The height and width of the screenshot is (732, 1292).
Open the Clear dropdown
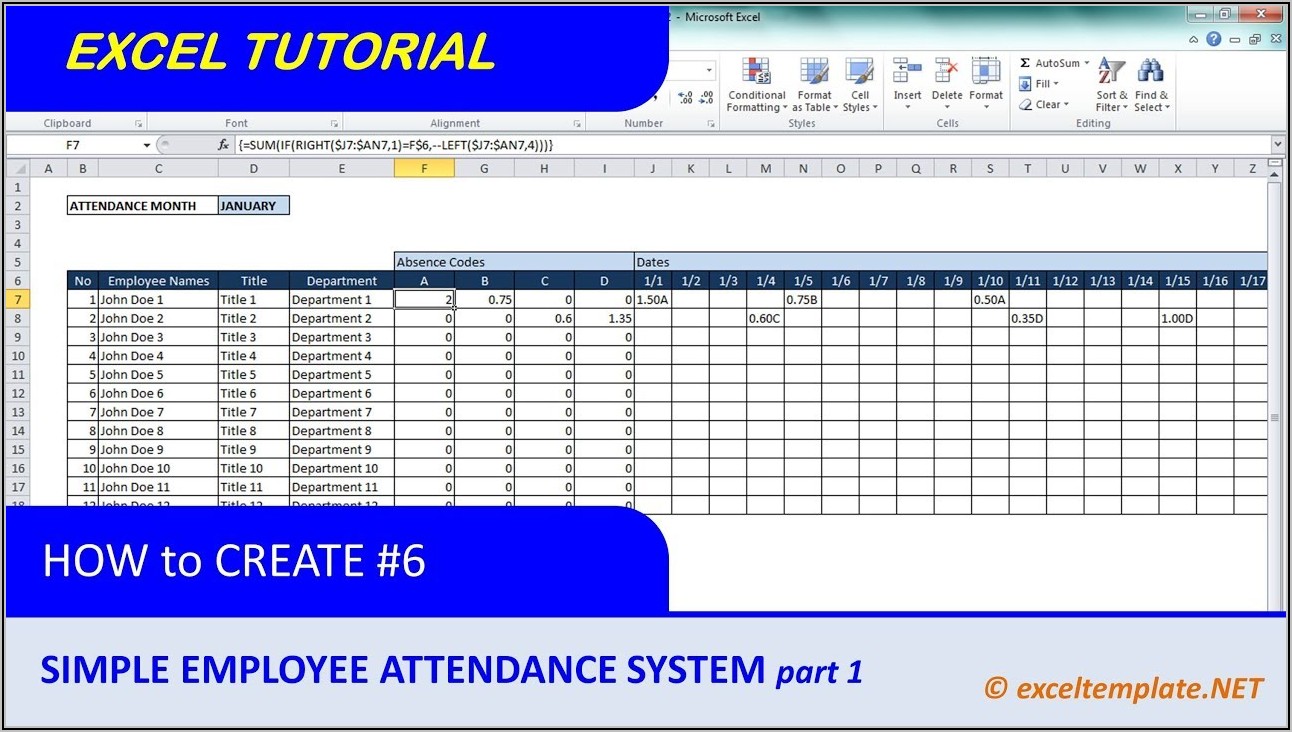click(1066, 104)
